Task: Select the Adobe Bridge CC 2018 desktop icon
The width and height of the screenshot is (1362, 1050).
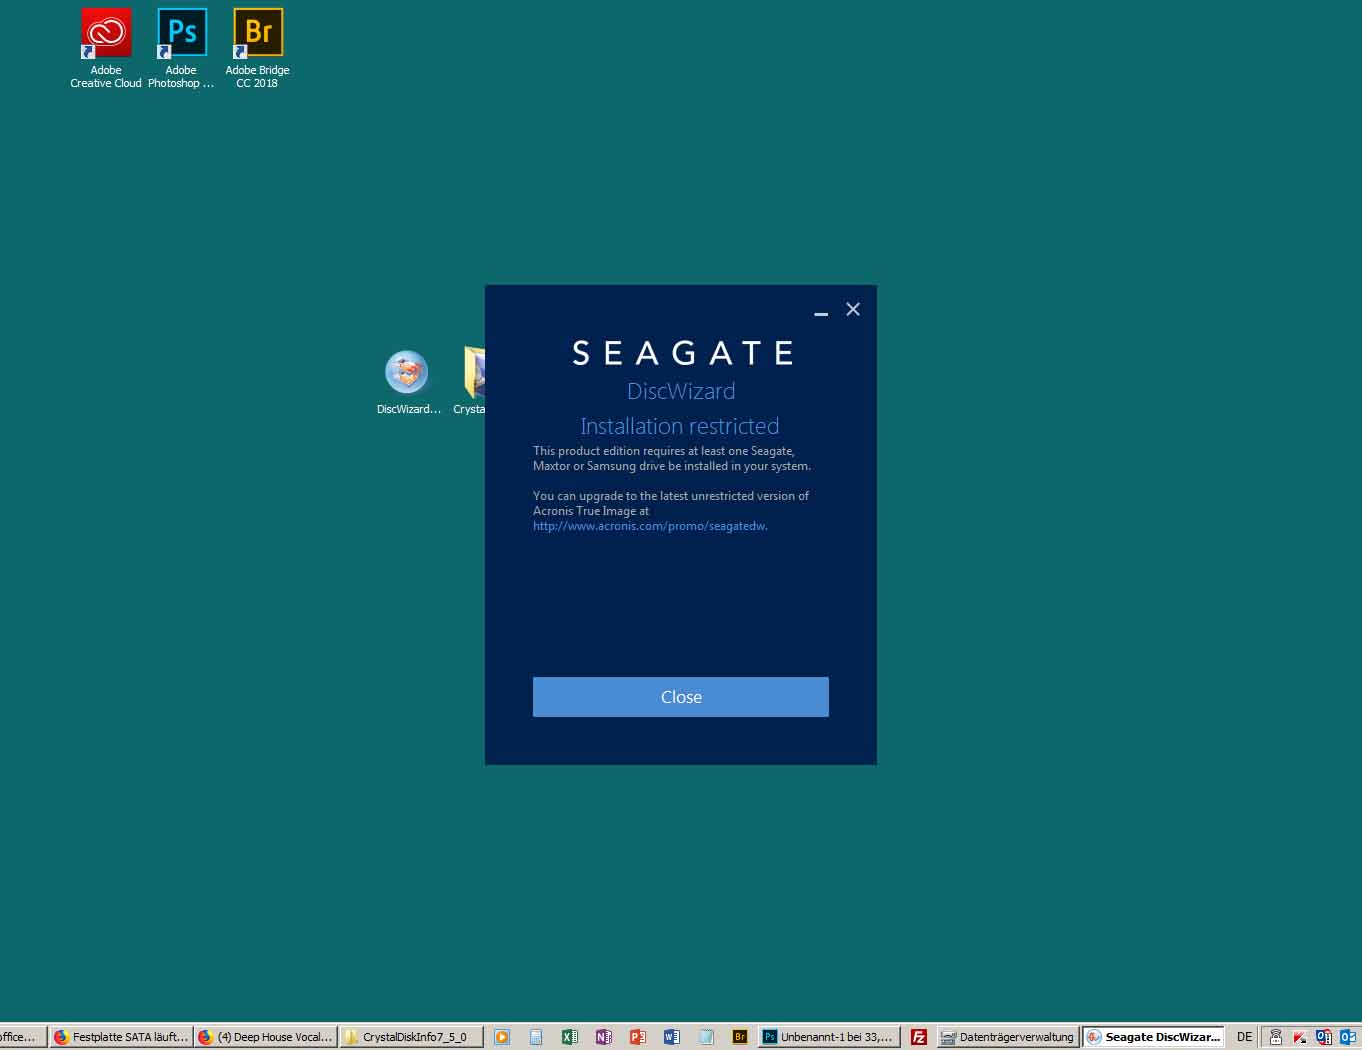Action: pyautogui.click(x=258, y=49)
